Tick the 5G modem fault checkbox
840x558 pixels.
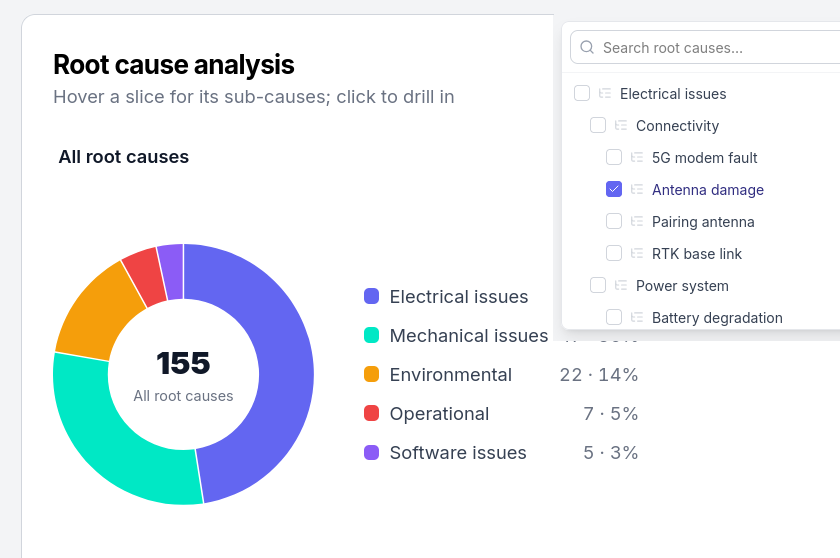click(614, 157)
